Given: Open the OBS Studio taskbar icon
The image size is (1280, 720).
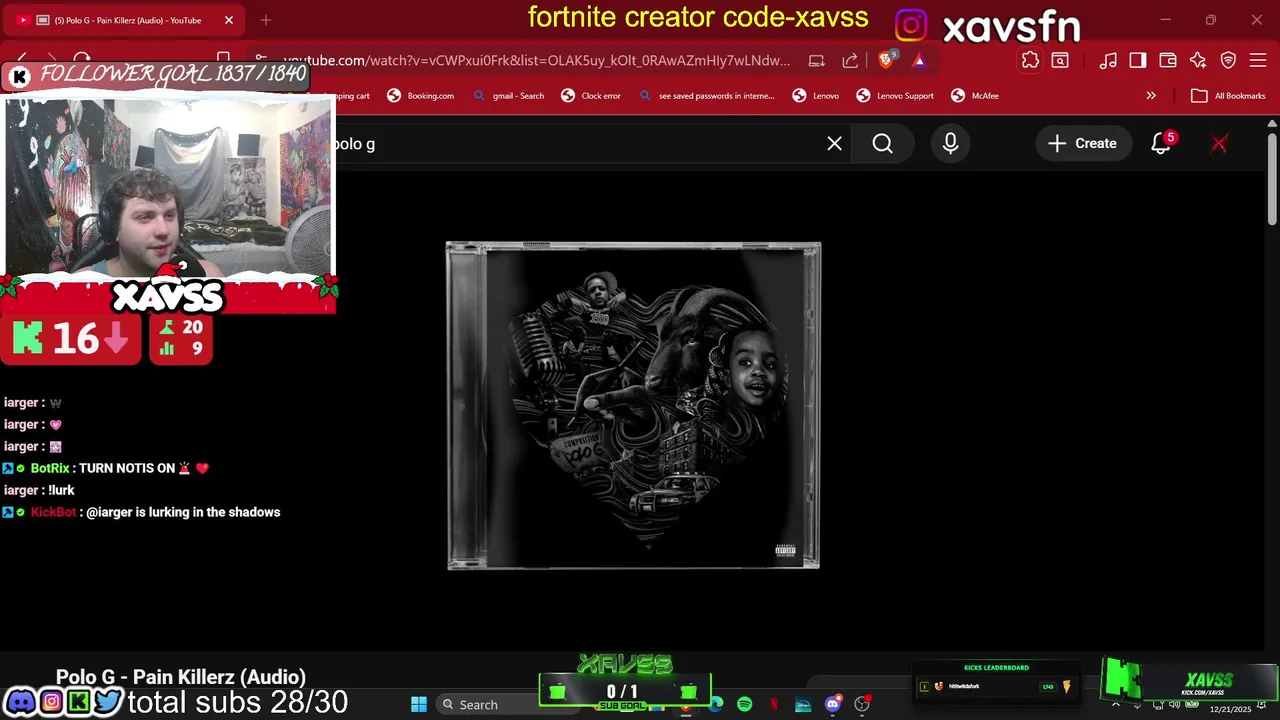Looking at the screenshot, I should tap(862, 705).
